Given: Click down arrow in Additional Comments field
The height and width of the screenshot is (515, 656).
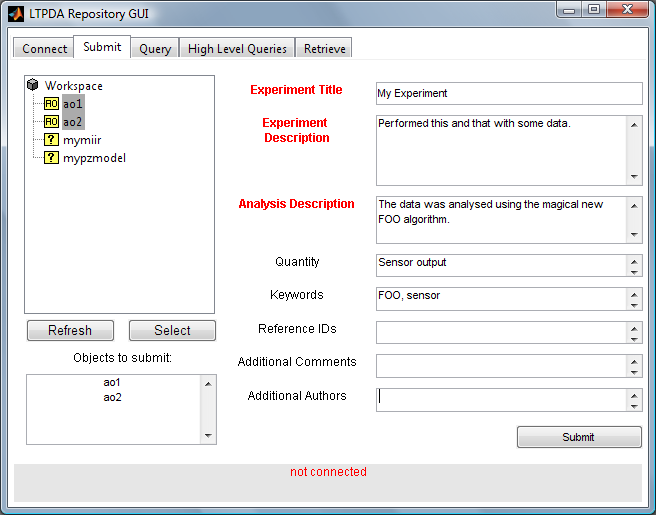Looking at the screenshot, I should (634, 372).
